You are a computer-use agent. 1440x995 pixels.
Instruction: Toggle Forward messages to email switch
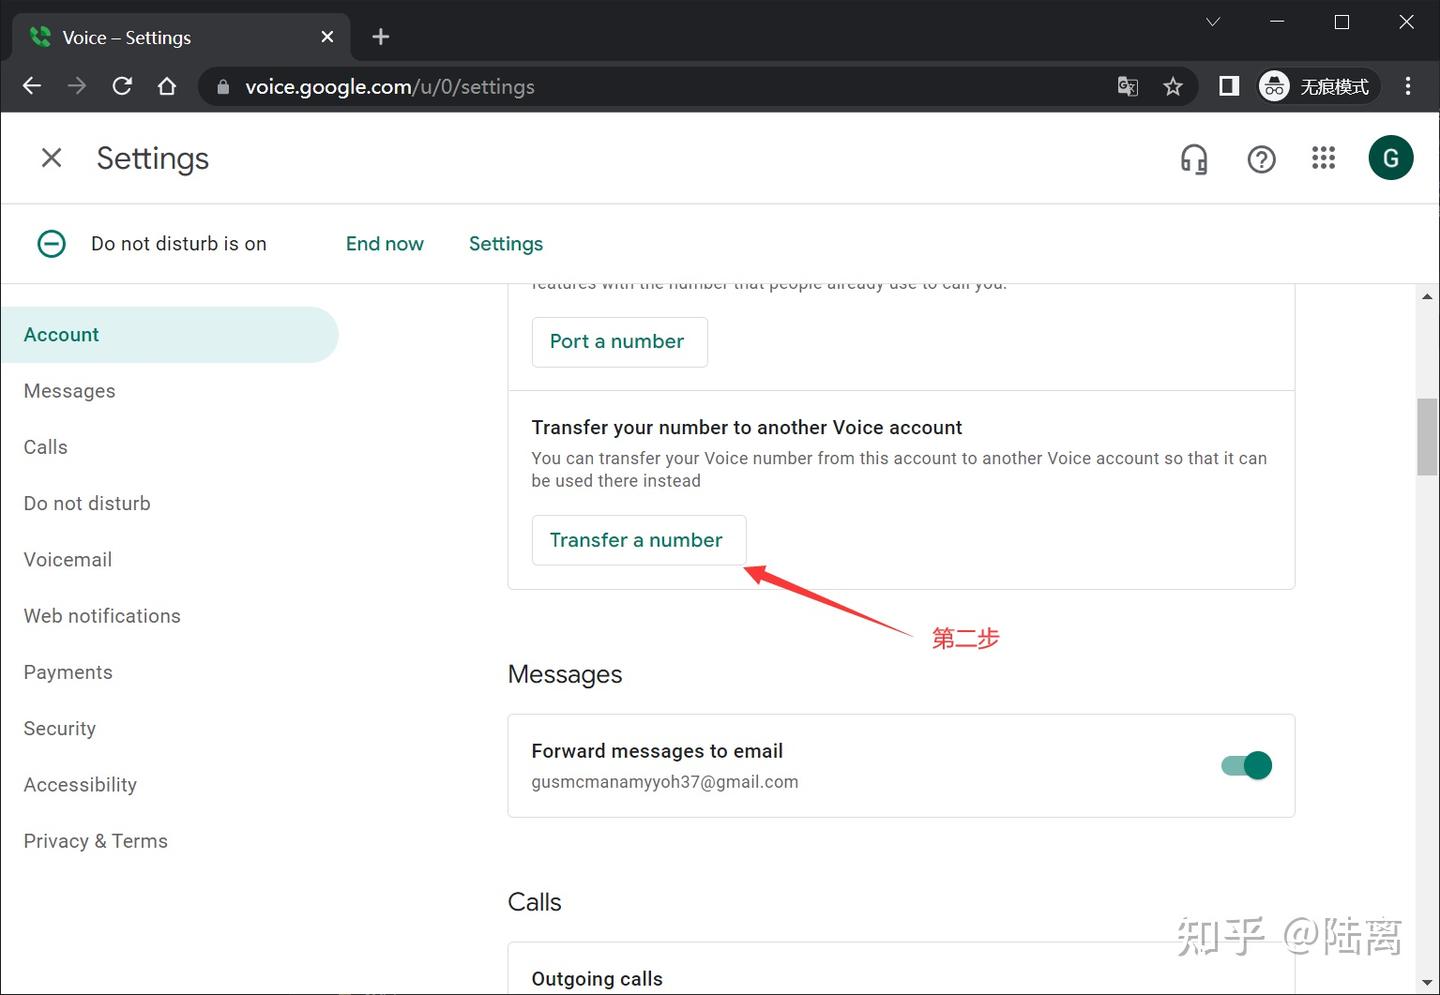pos(1247,766)
